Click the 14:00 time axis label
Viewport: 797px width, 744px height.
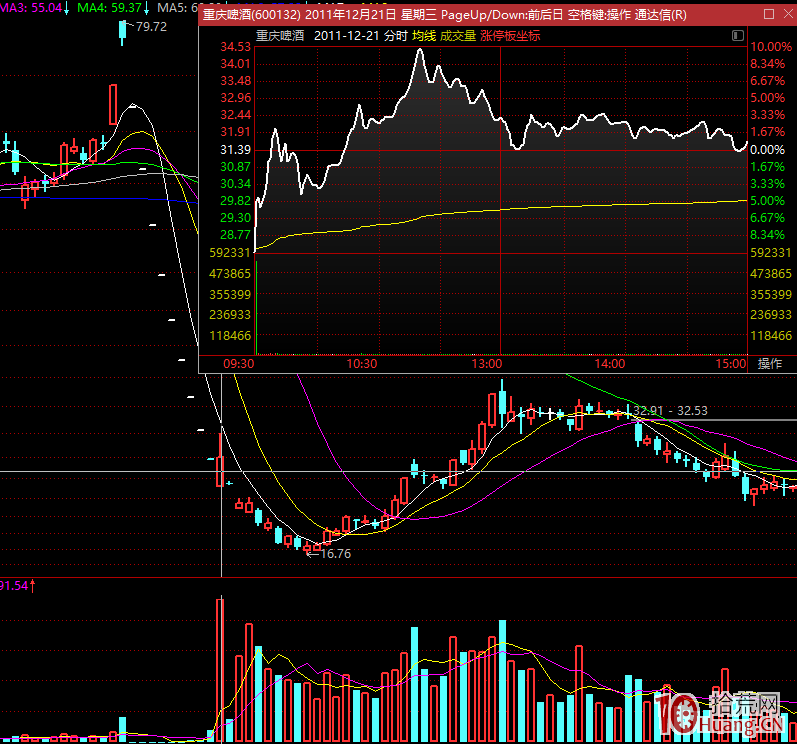(609, 364)
